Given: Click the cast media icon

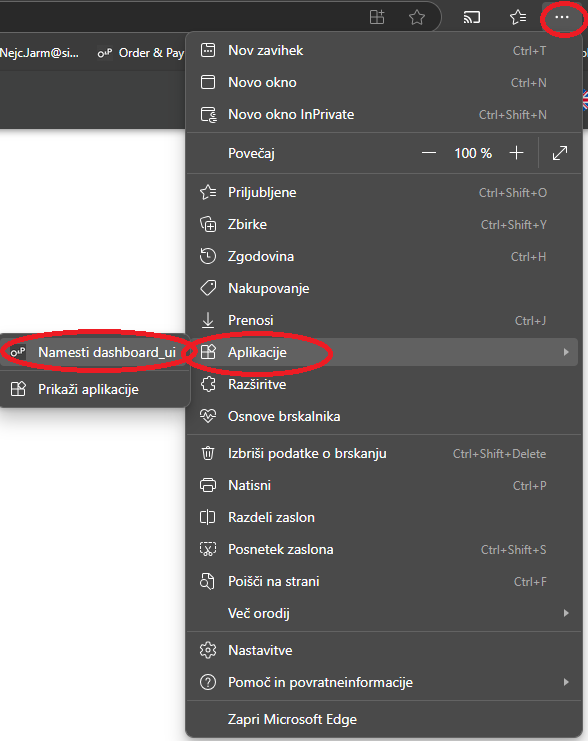Looking at the screenshot, I should point(471,18).
